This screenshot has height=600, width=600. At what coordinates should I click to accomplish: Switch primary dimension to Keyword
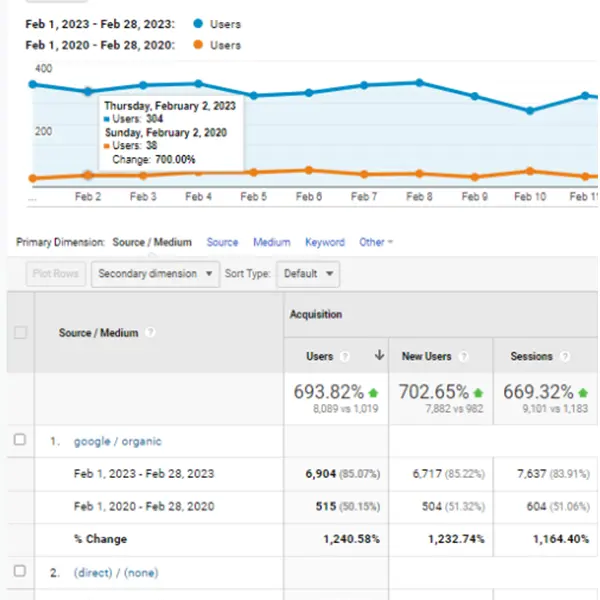pyautogui.click(x=325, y=242)
